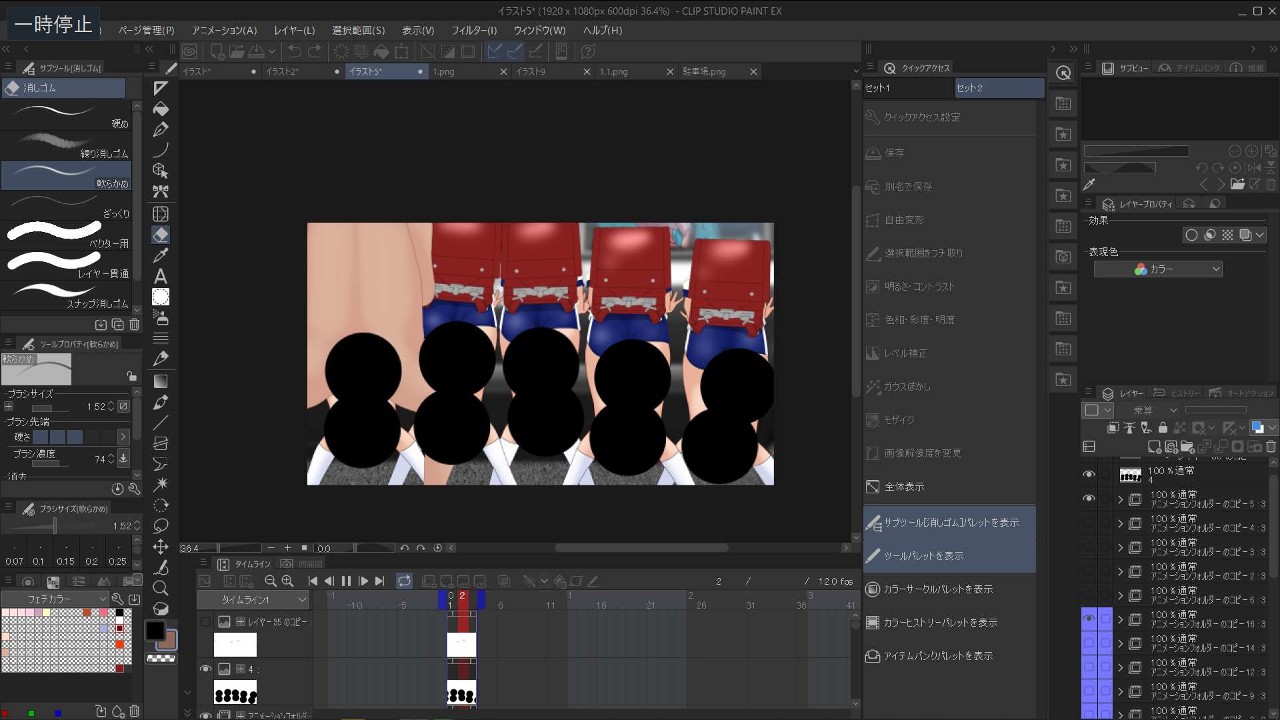
Task: Toggle visibility box of レイヤー 35 のコピー track
Action: [205, 621]
